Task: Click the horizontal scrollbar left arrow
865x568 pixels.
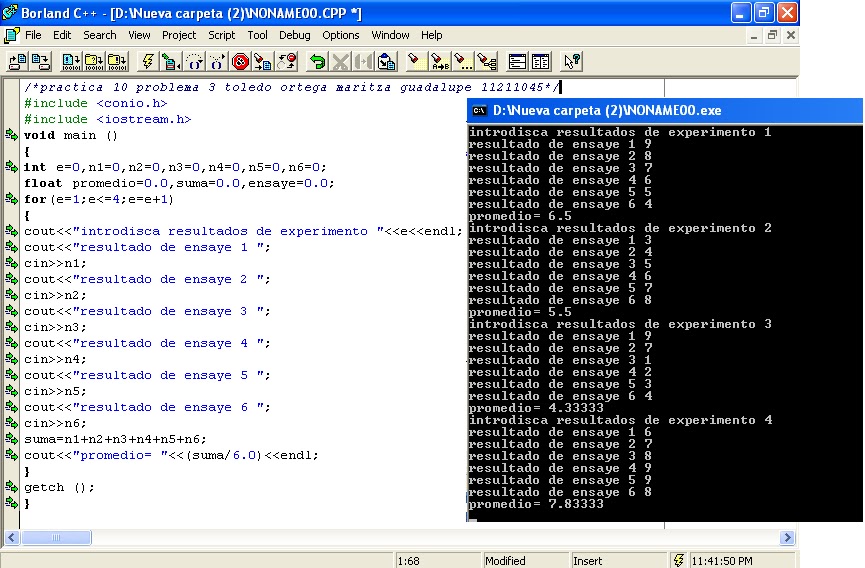Action: [x=12, y=537]
